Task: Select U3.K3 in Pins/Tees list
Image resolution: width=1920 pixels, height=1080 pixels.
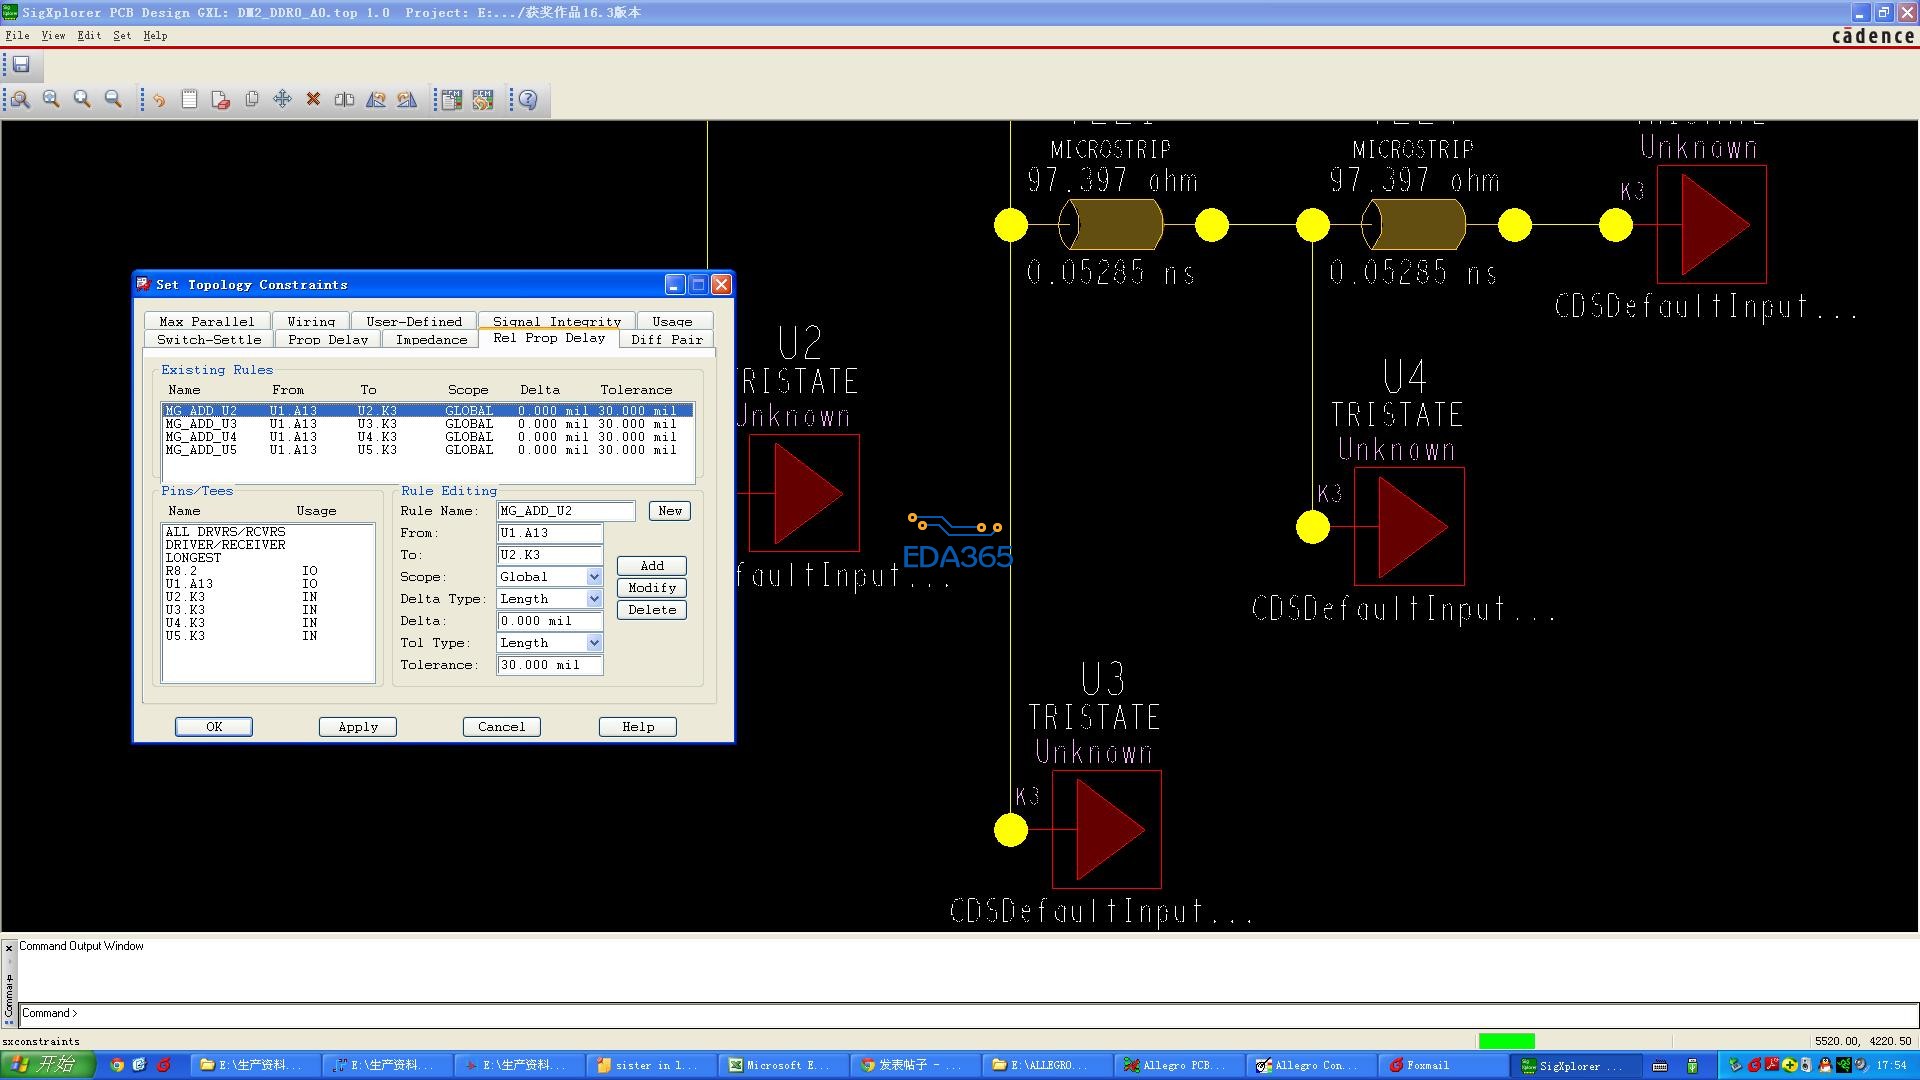Action: 185,610
